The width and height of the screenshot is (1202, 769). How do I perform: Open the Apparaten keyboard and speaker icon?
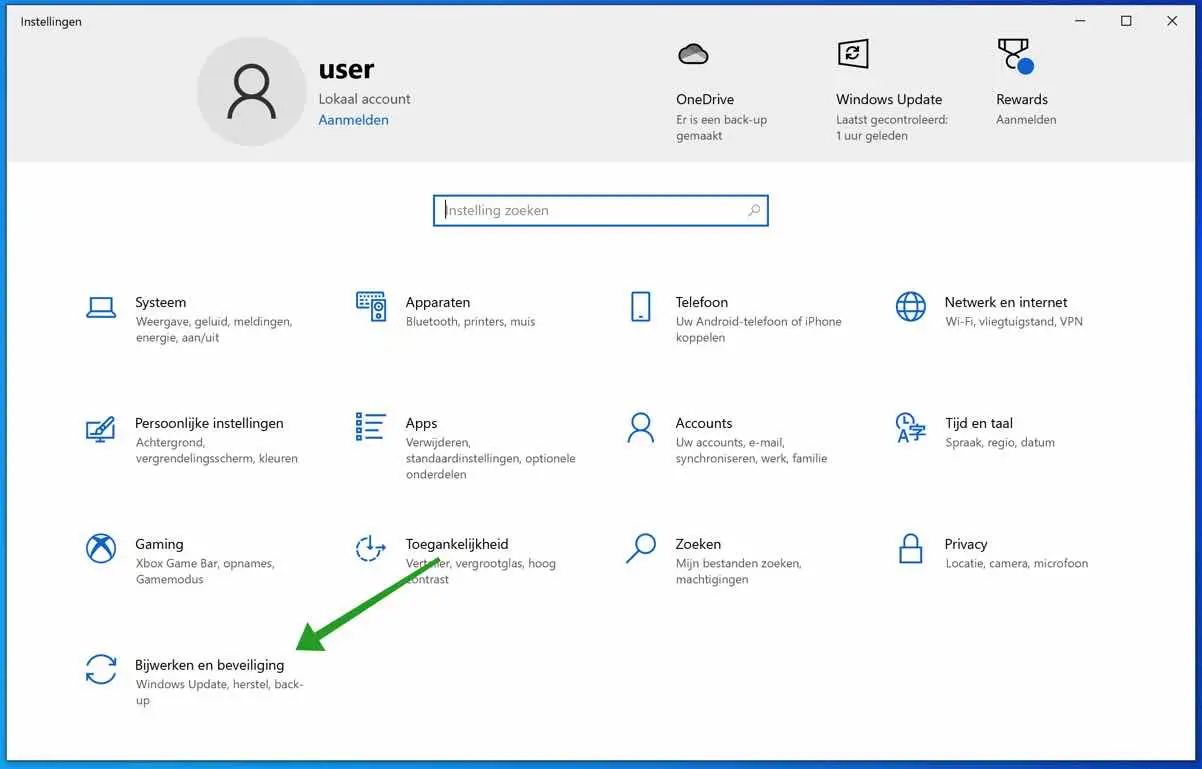(371, 306)
